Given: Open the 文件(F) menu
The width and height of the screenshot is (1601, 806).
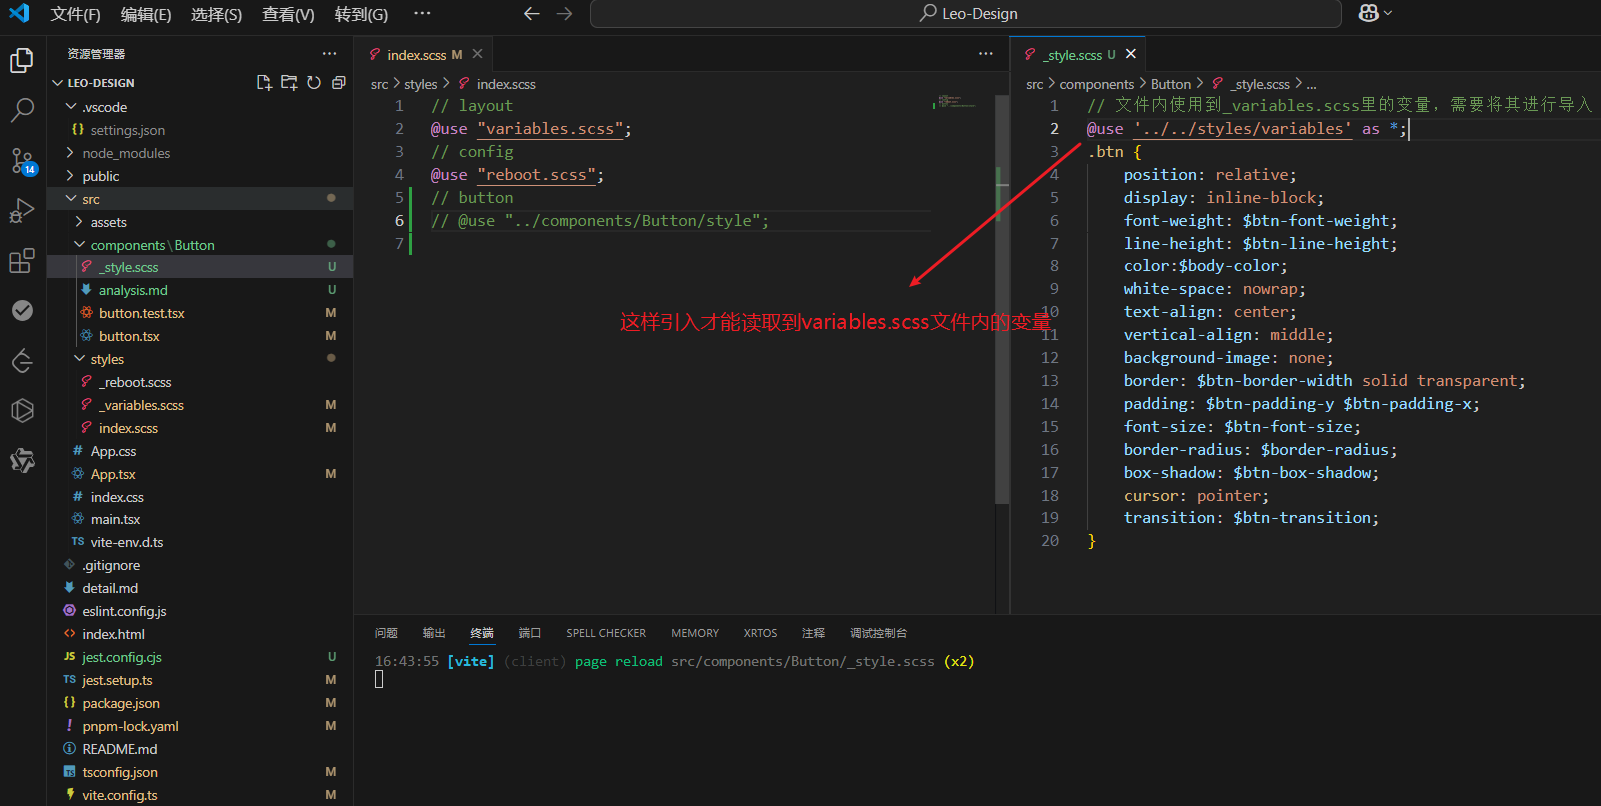Looking at the screenshot, I should pyautogui.click(x=75, y=14).
